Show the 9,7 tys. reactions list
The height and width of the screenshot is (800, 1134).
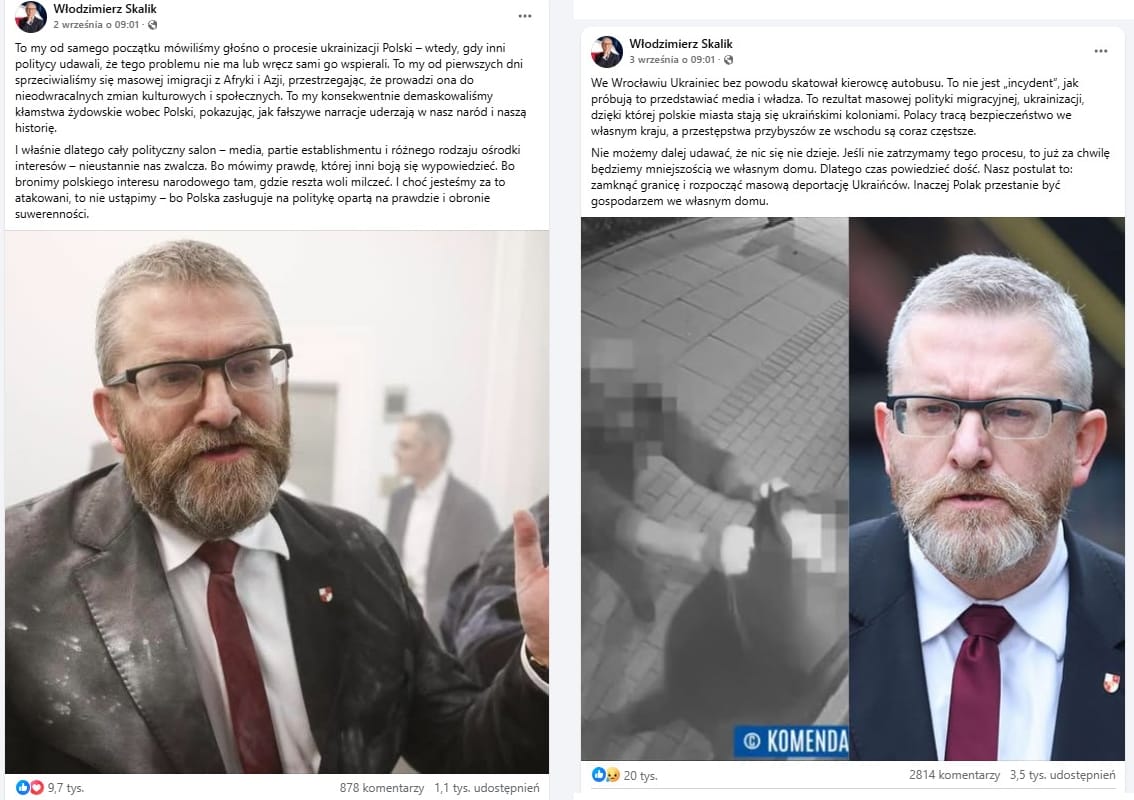pyautogui.click(x=66, y=788)
